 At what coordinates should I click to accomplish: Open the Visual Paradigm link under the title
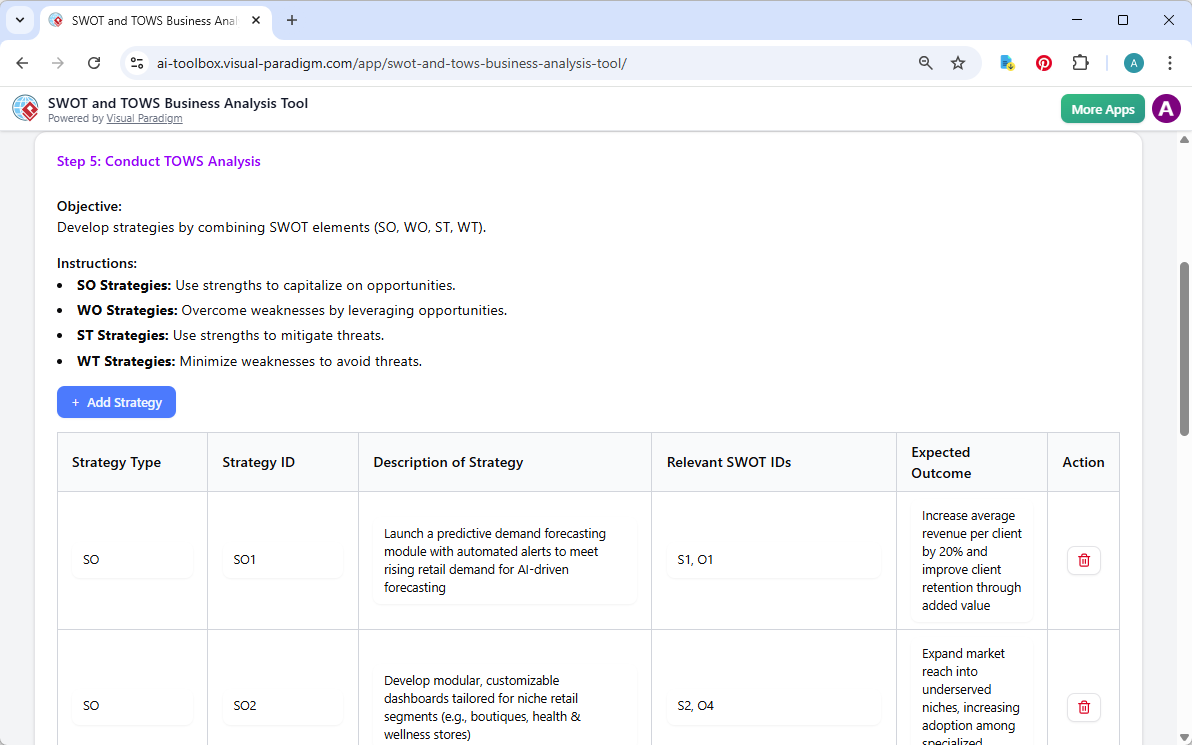144,118
